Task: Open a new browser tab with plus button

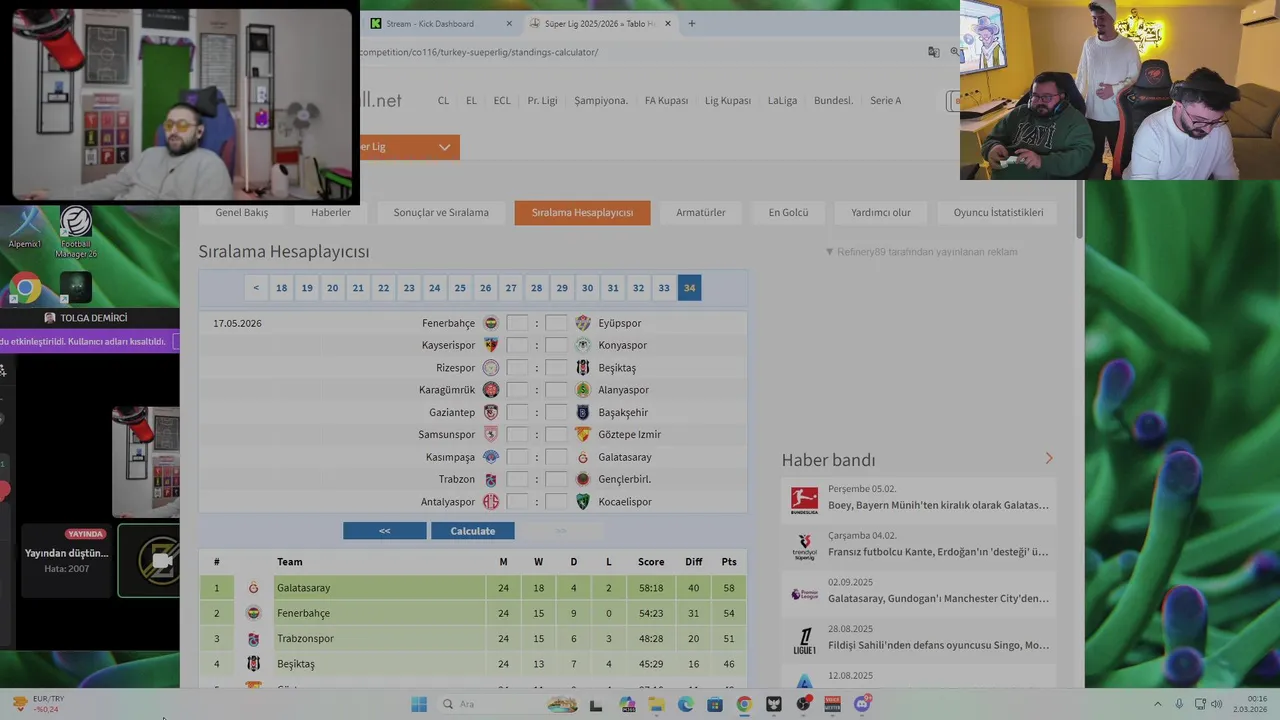Action: 691,23
